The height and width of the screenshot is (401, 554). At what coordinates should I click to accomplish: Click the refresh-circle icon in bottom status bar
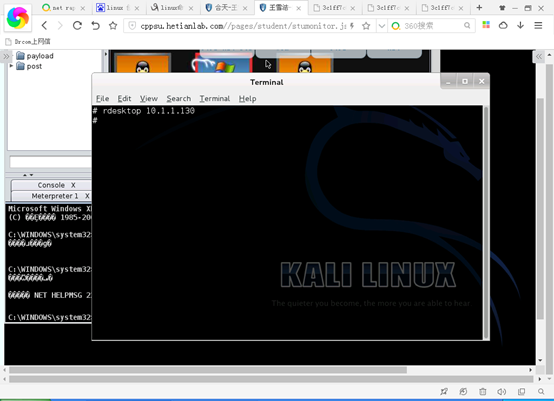click(463, 391)
